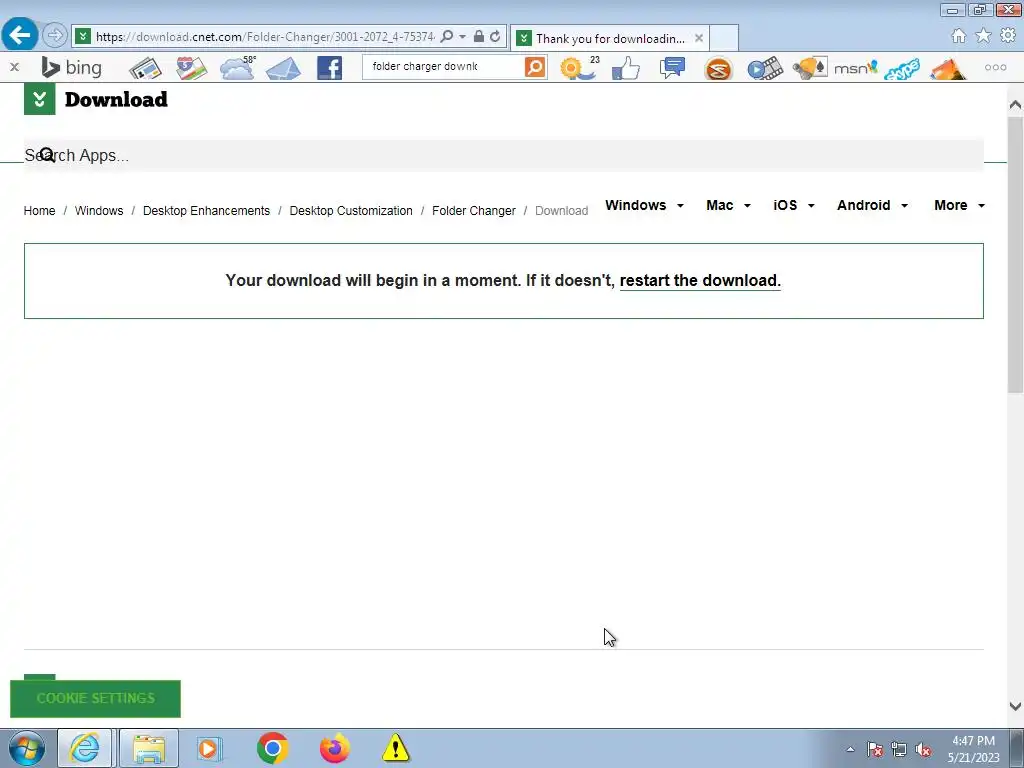Click the browser Home icon
This screenshot has width=1024, height=768.
959,36
